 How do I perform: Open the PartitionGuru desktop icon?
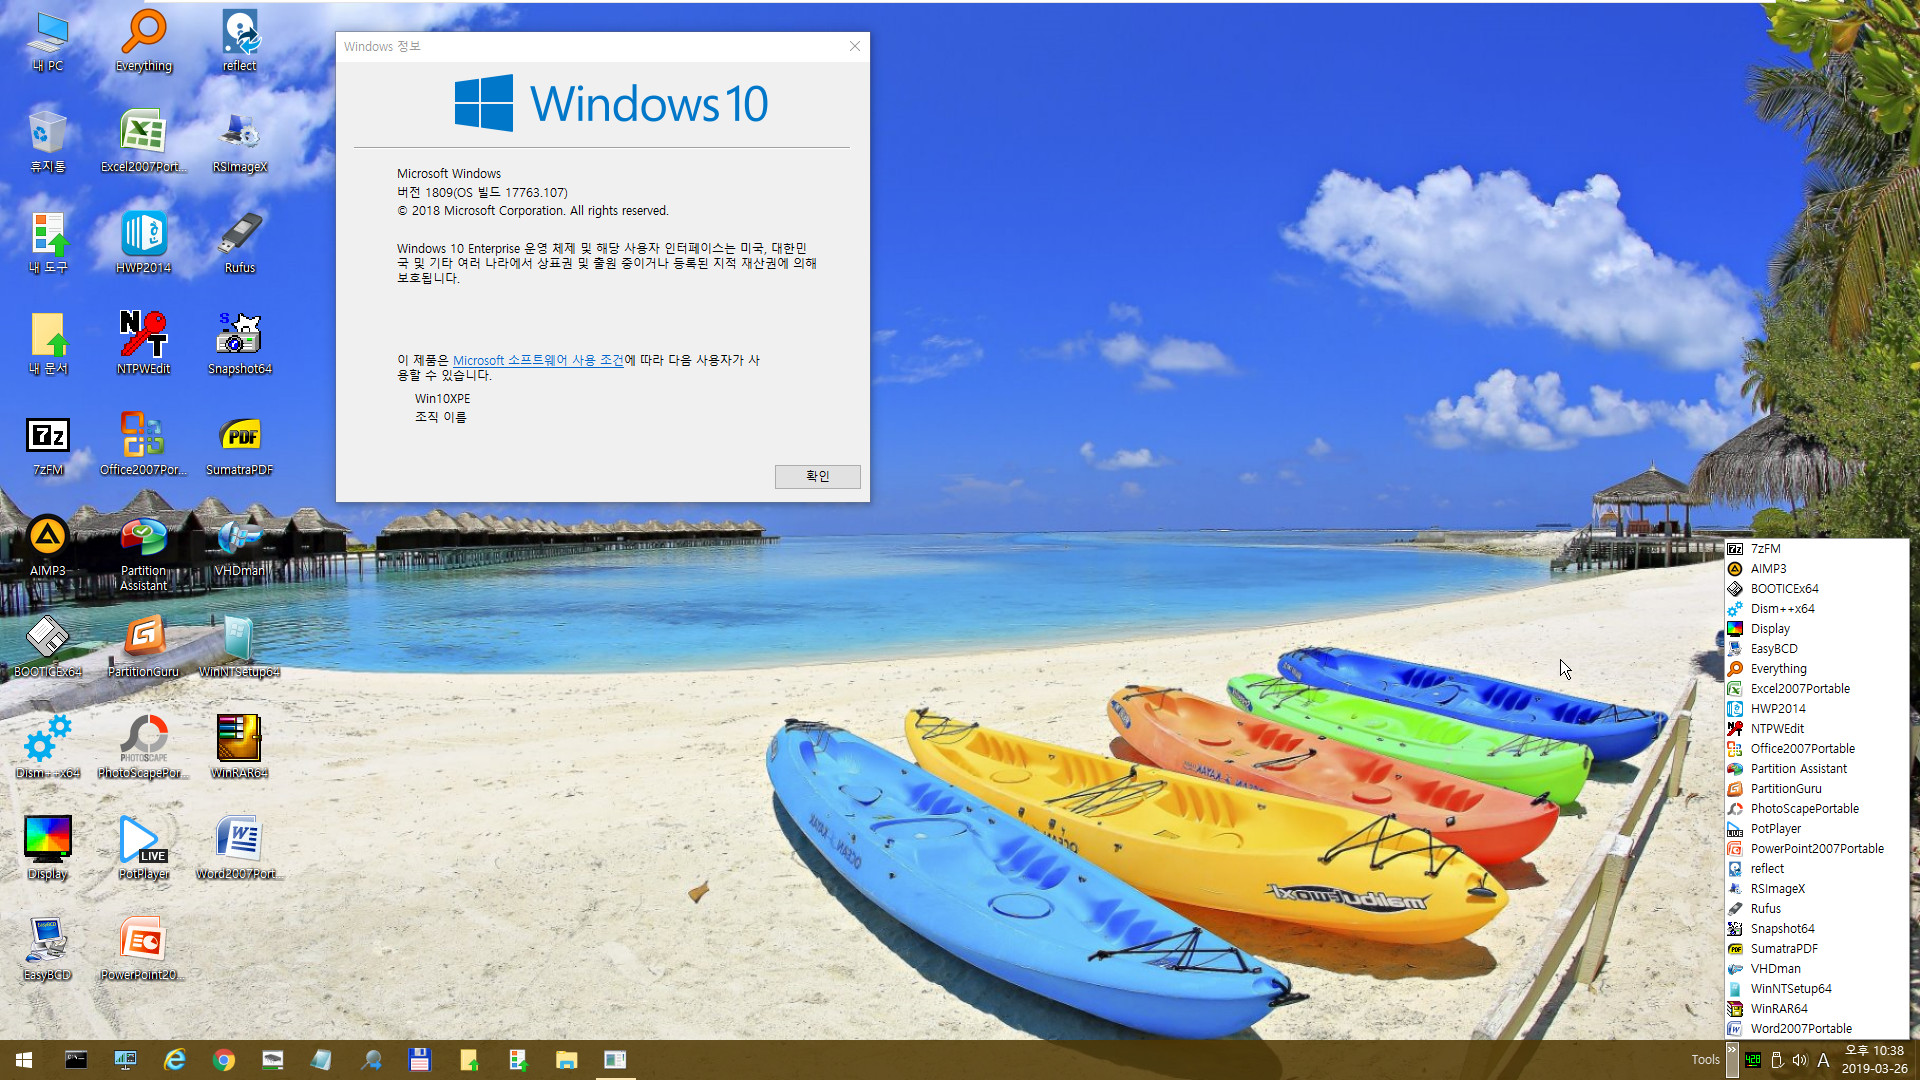point(143,647)
